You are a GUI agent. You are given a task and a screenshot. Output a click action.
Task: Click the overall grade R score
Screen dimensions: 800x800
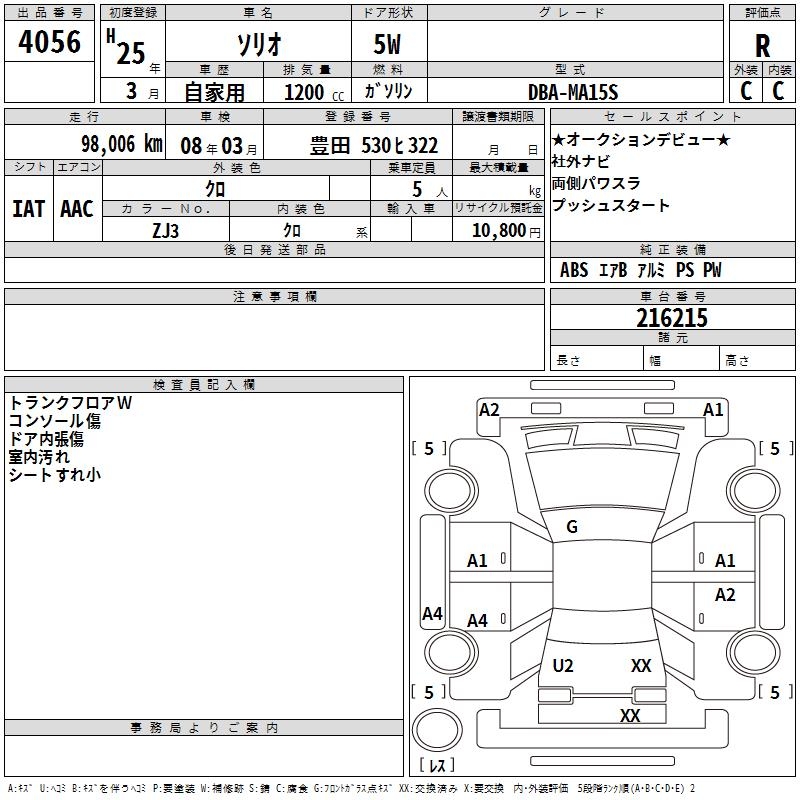pyautogui.click(x=763, y=46)
